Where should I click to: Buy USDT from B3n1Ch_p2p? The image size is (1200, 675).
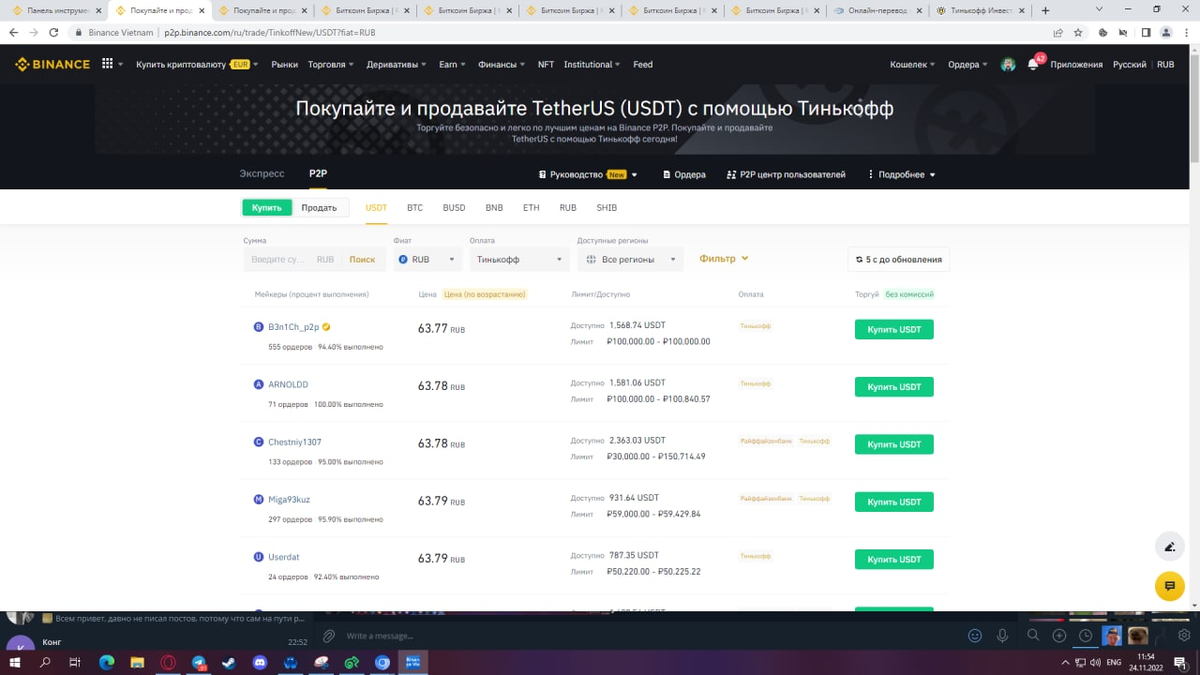894,329
